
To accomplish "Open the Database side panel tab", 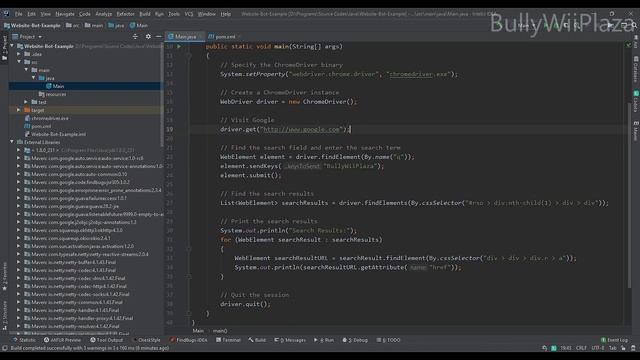I will (636, 69).
